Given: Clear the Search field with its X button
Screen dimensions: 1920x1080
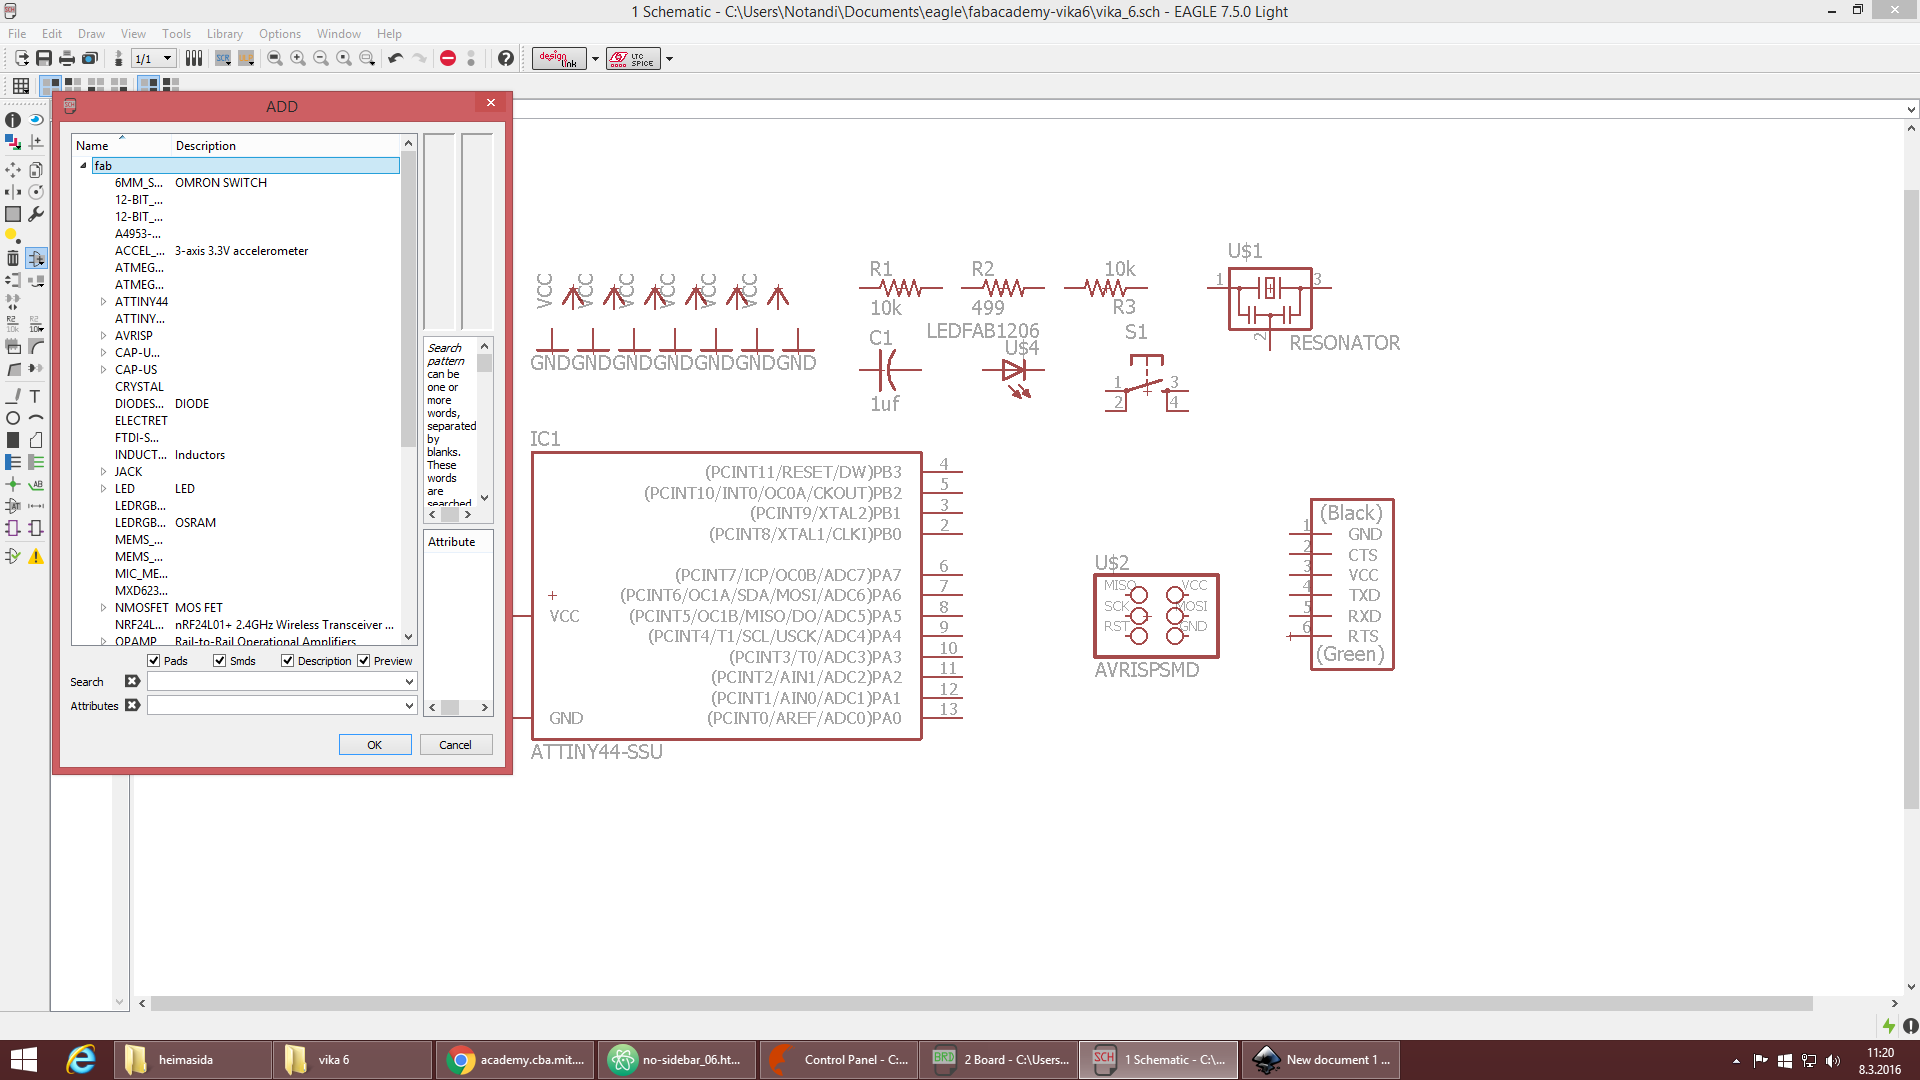Looking at the screenshot, I should click(x=132, y=681).
